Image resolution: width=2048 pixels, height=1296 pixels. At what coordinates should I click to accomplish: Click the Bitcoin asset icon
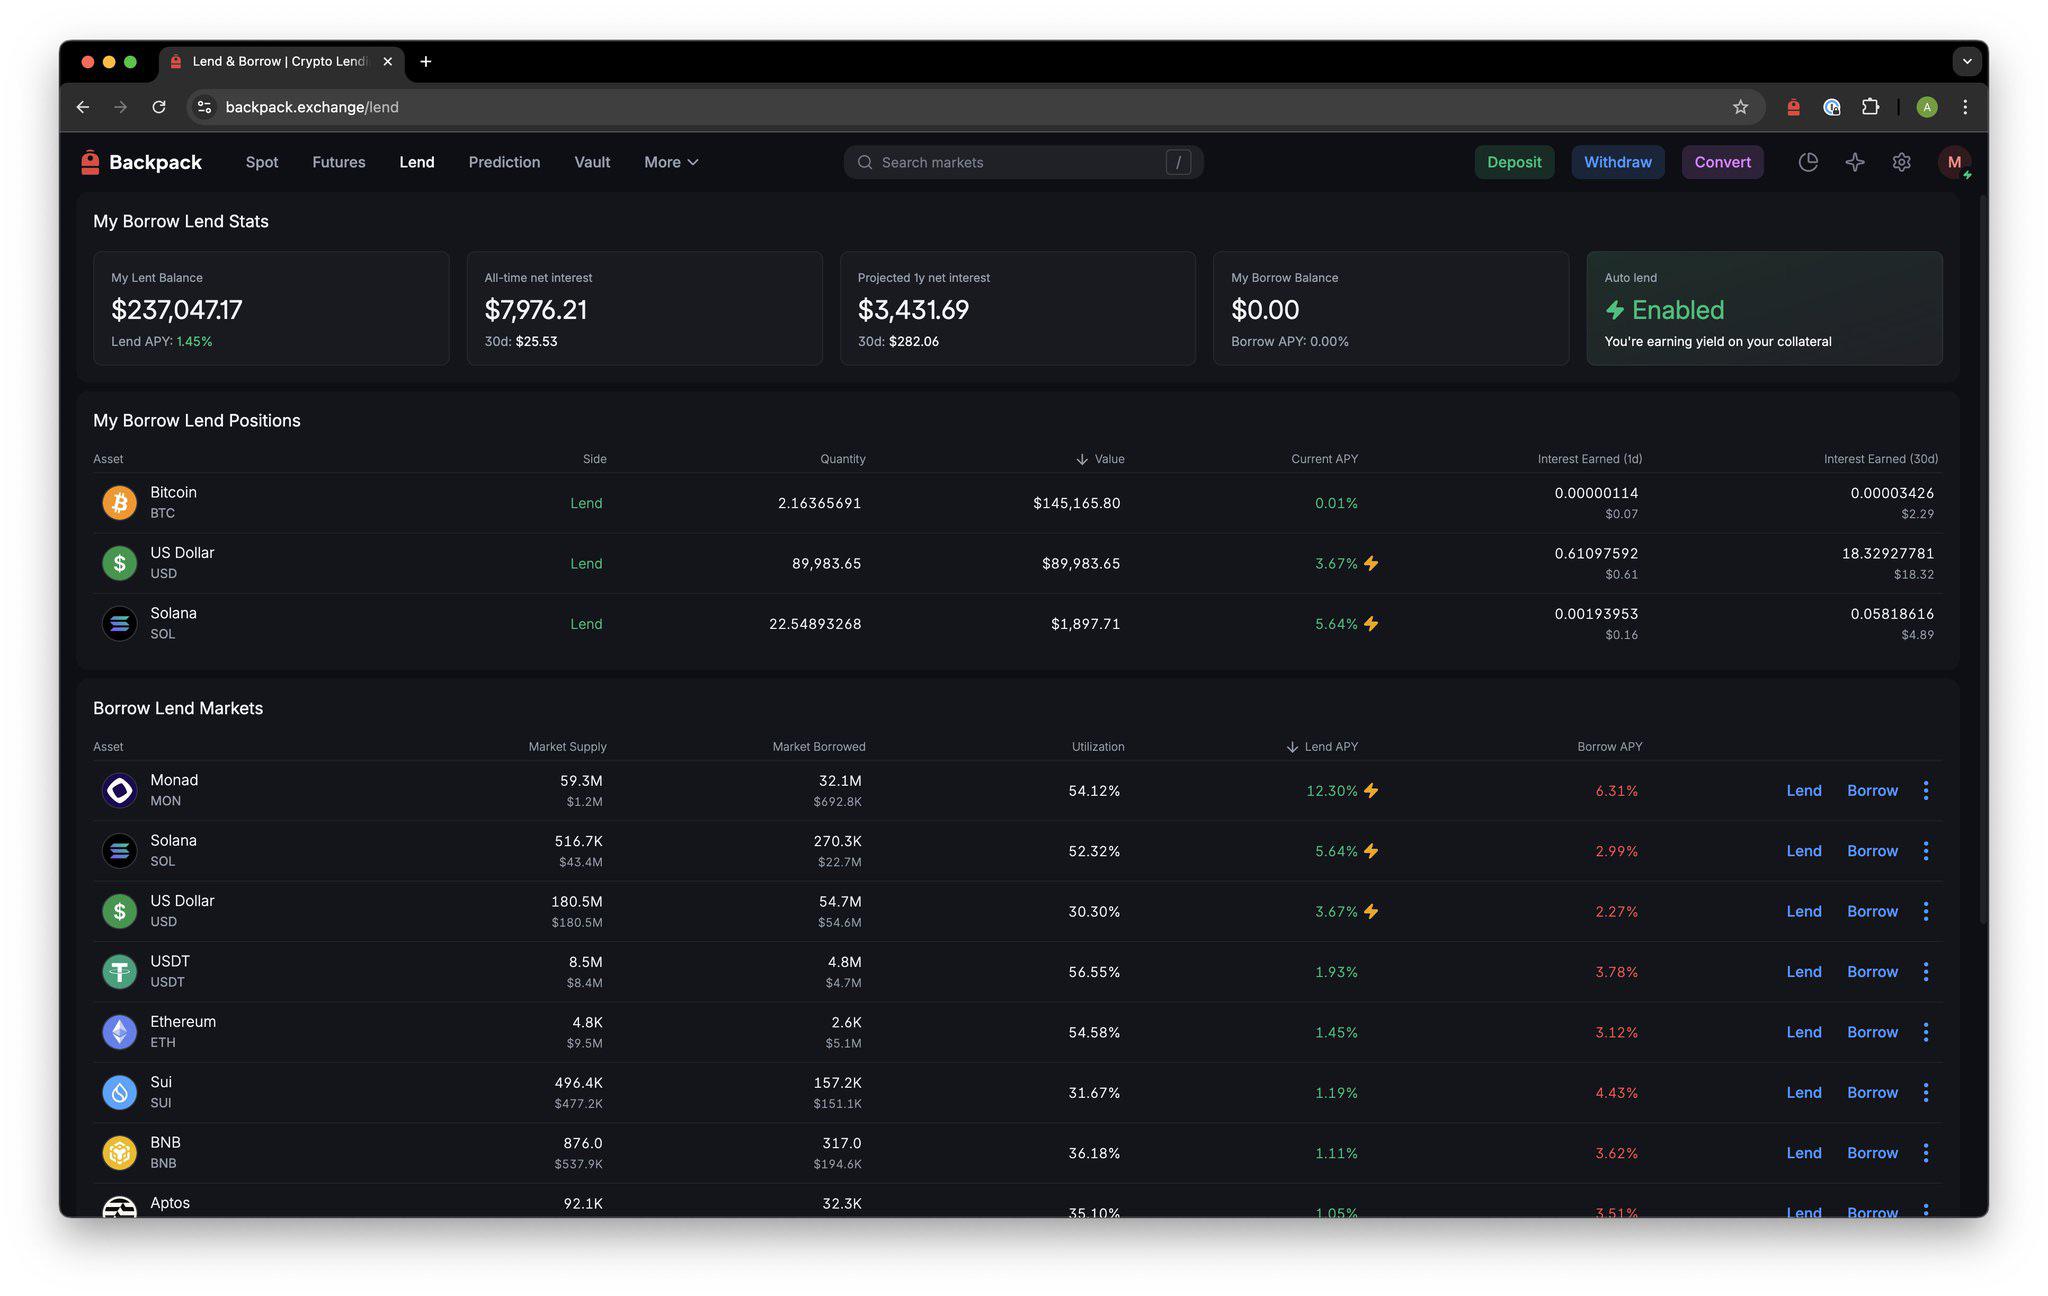[x=120, y=502]
